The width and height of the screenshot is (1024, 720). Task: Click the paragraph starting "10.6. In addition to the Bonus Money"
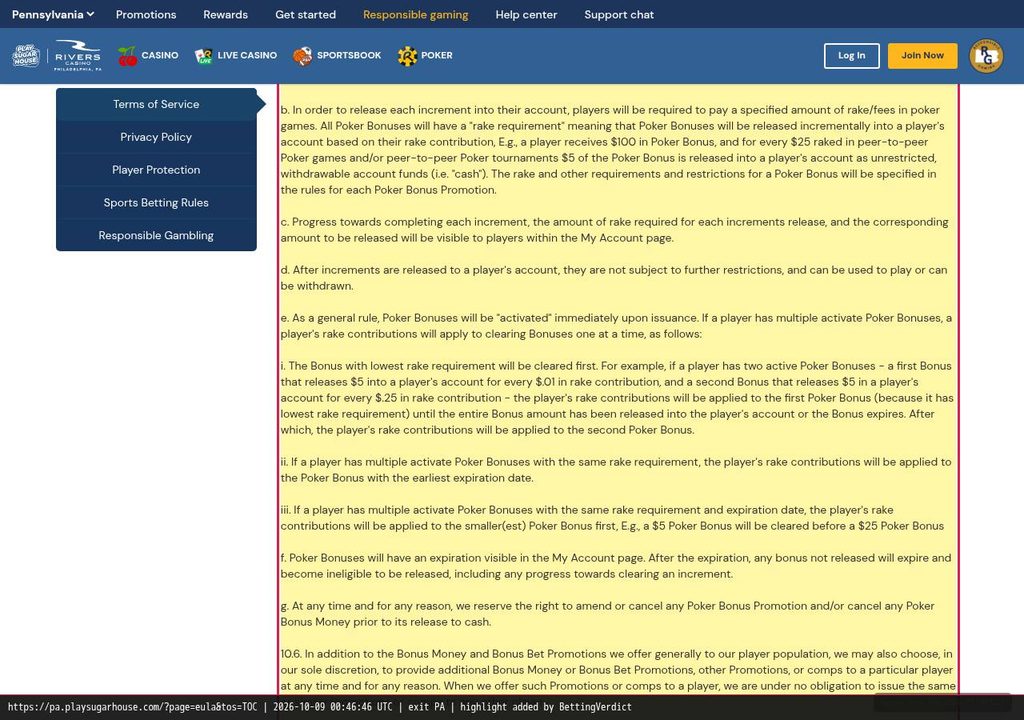pyautogui.click(x=618, y=670)
